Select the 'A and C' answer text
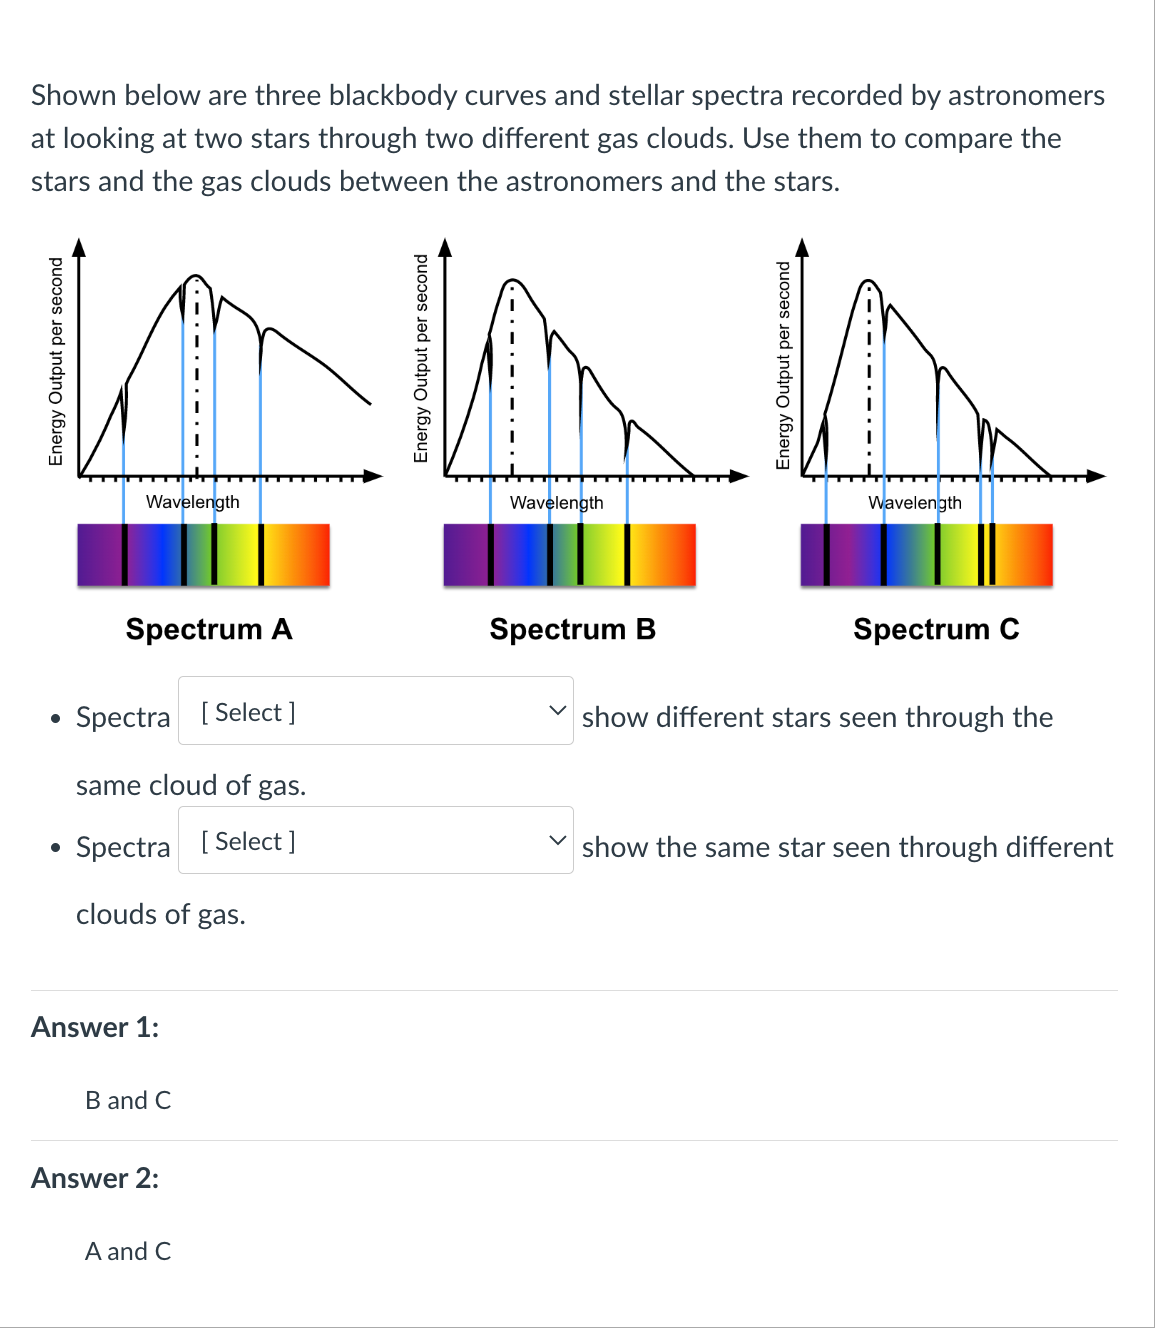This screenshot has width=1168, height=1342. [128, 1251]
